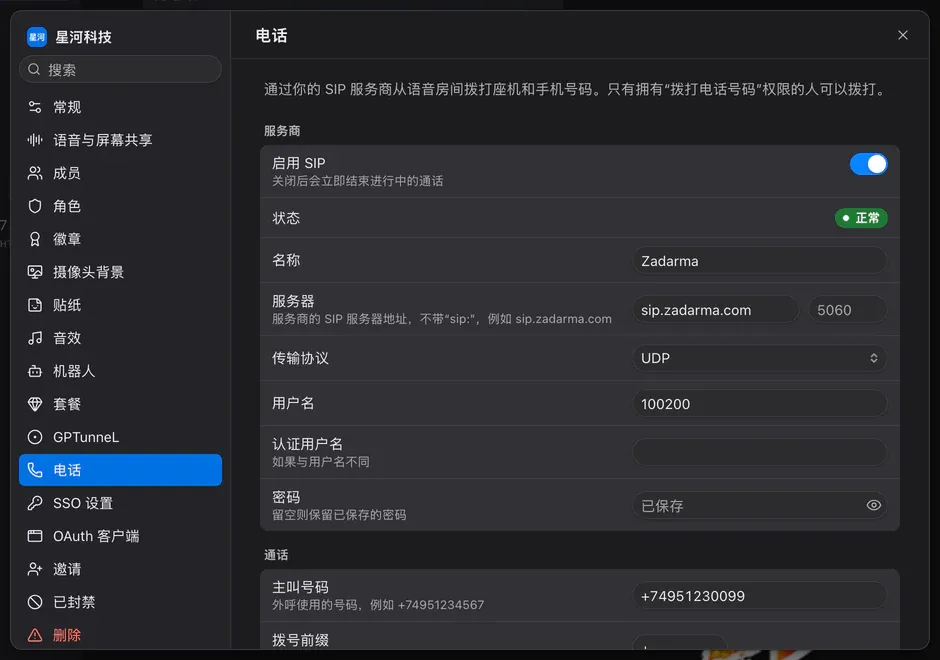Viewport: 940px width, 660px height.
Task: Click the 拨号前缀 row label
Action: pos(300,640)
